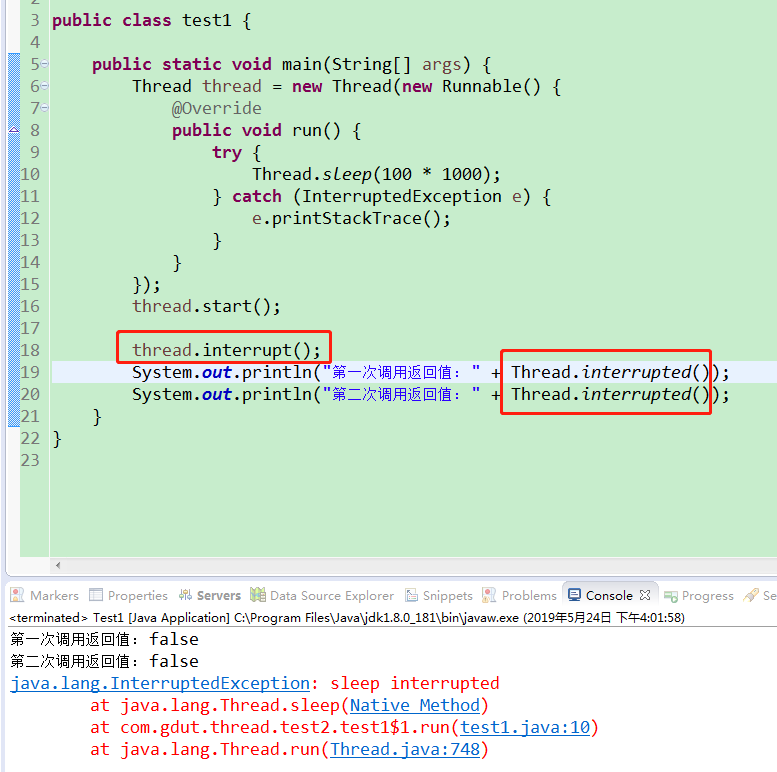Collapse @Override fold marker on line 7

click(45, 108)
